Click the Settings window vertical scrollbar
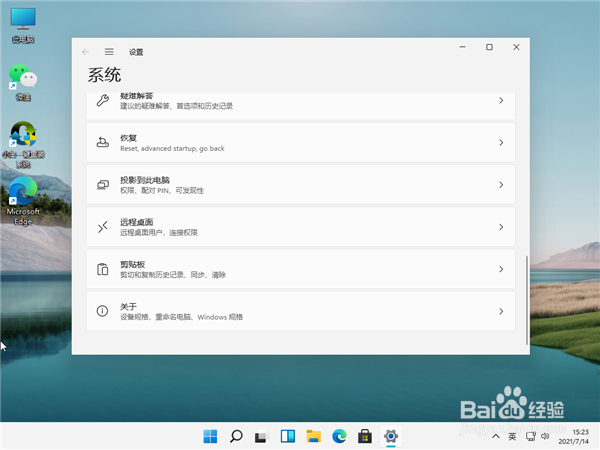This screenshot has width=600, height=450. pyautogui.click(x=527, y=300)
